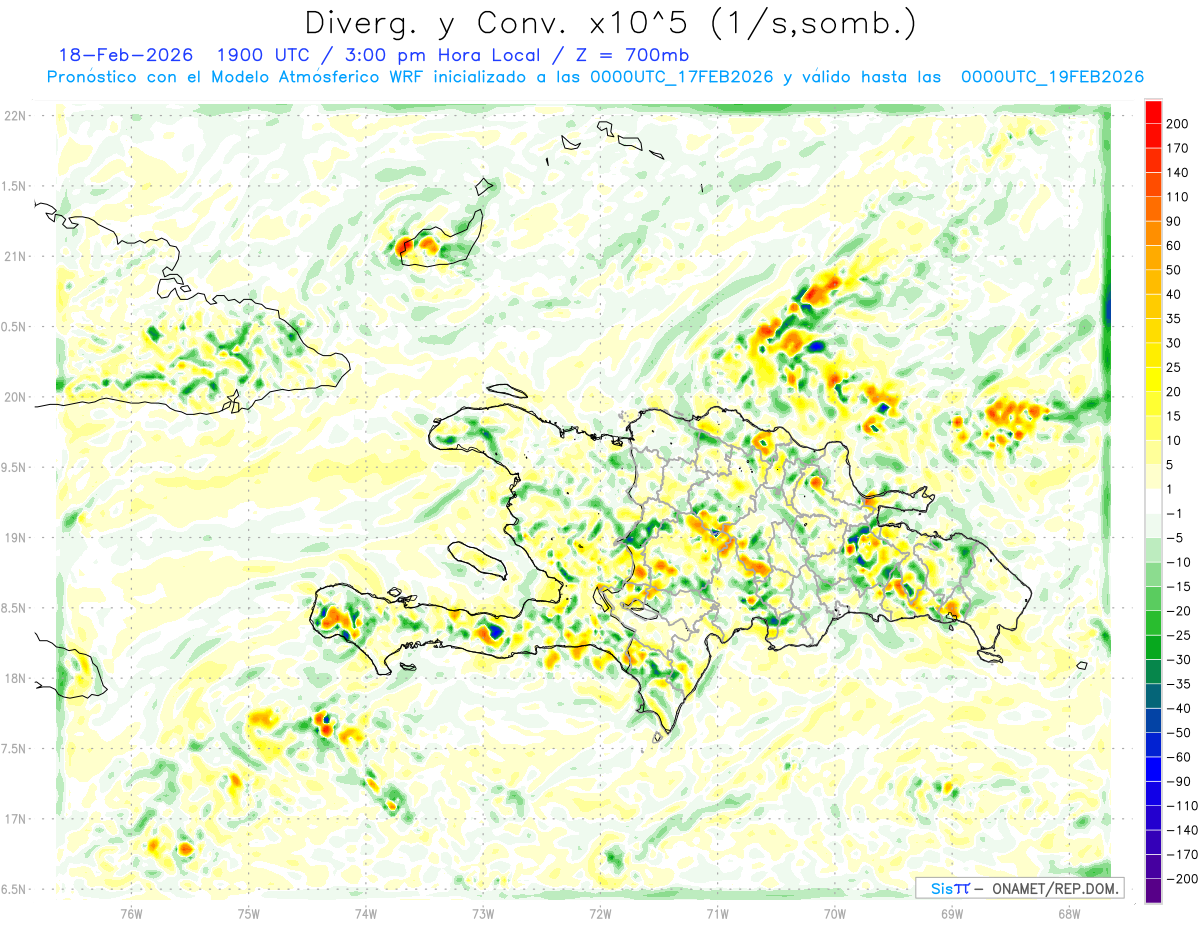Click the '72W' longitude label

[x=600, y=914]
